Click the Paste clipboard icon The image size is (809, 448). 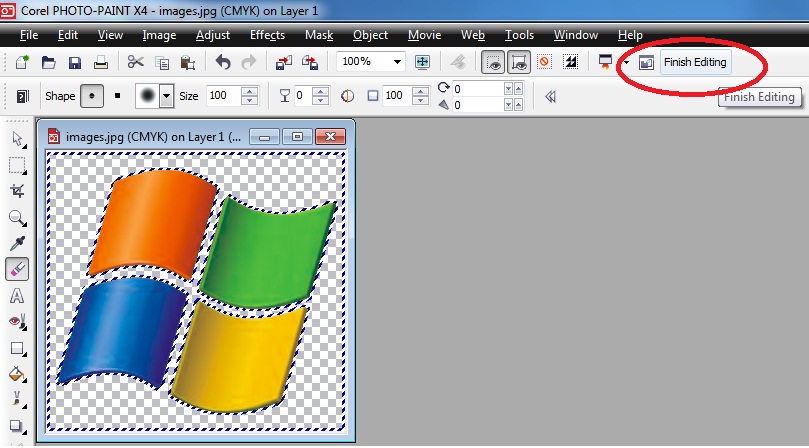point(188,63)
